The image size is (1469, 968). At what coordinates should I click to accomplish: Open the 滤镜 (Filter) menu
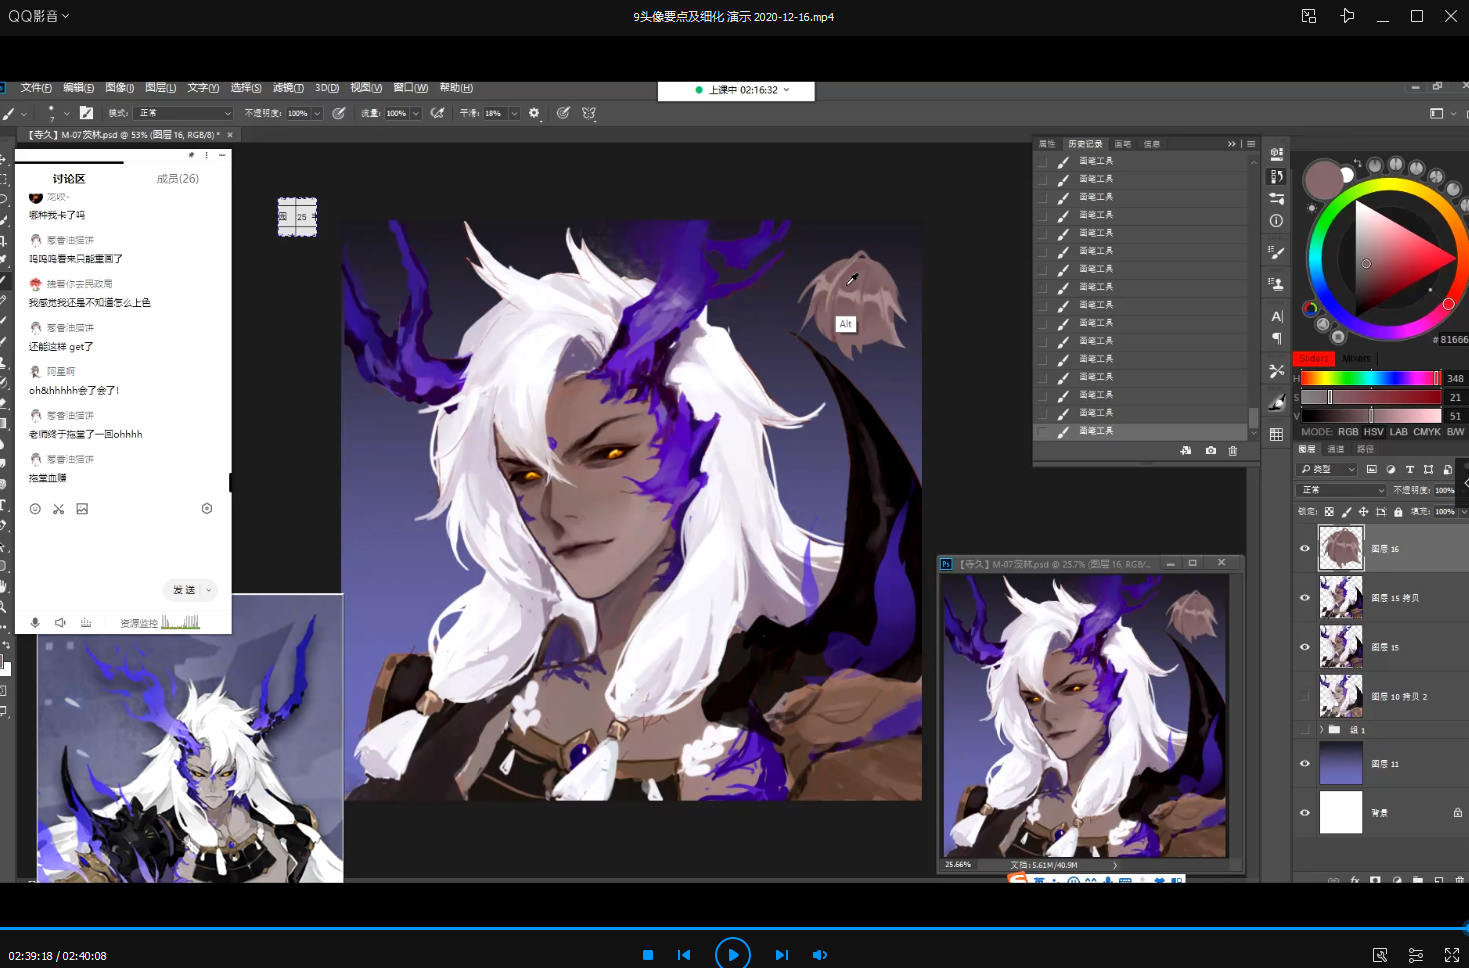pyautogui.click(x=288, y=88)
